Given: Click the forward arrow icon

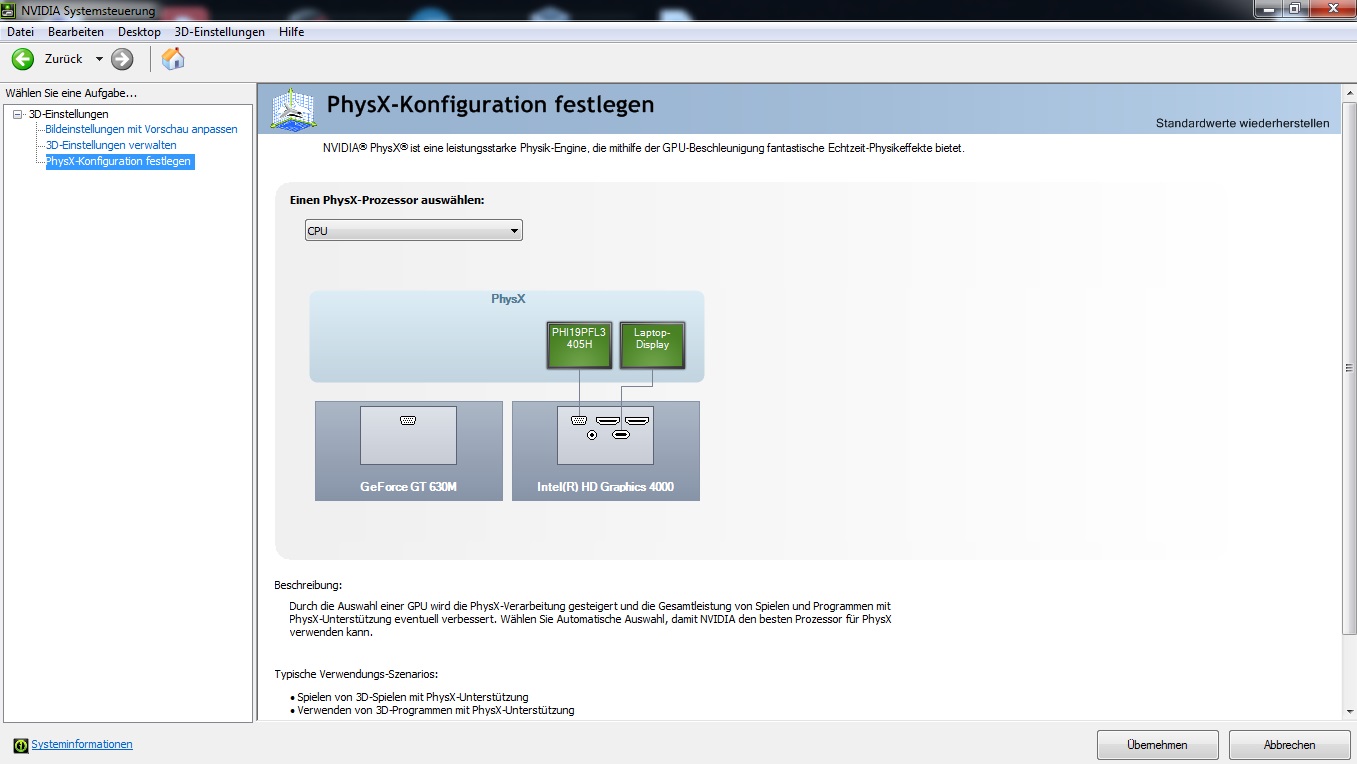Looking at the screenshot, I should [122, 59].
